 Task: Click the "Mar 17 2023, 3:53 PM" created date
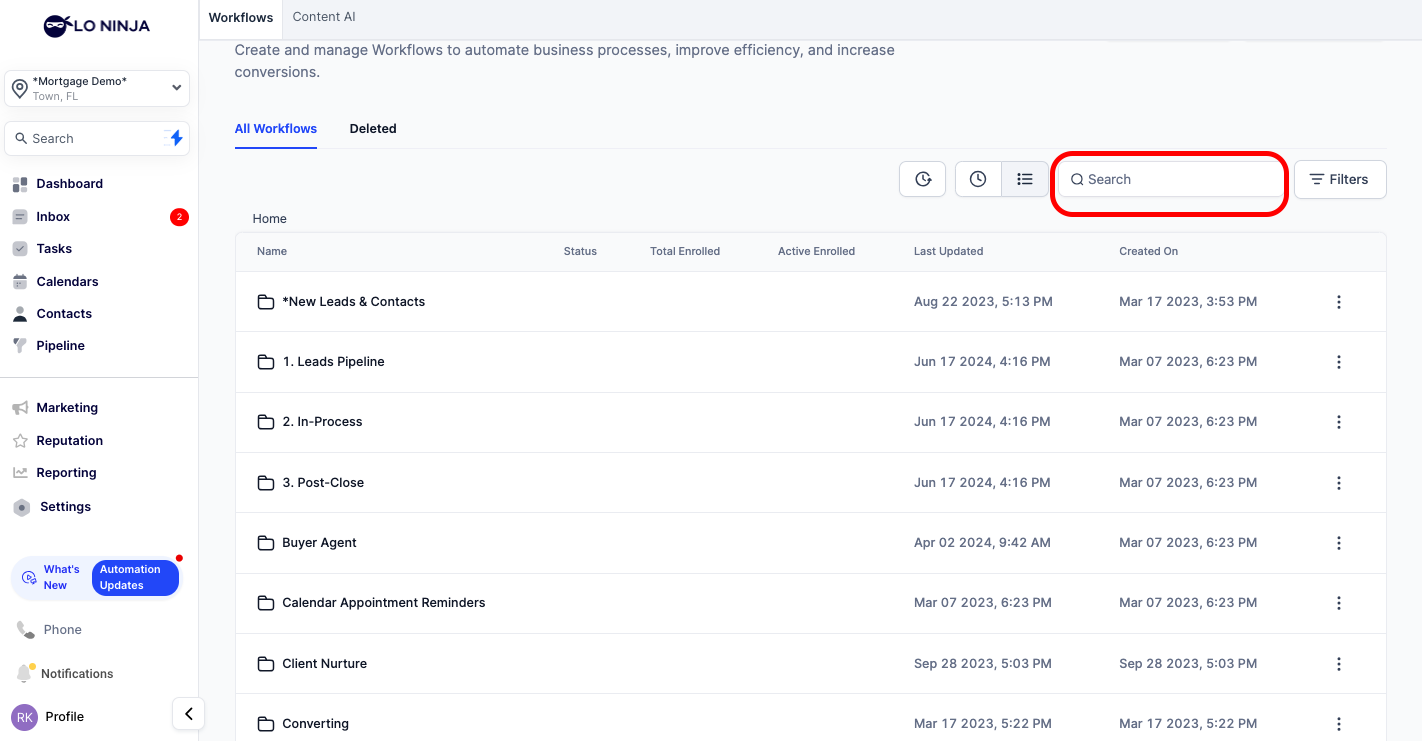coord(1188,302)
